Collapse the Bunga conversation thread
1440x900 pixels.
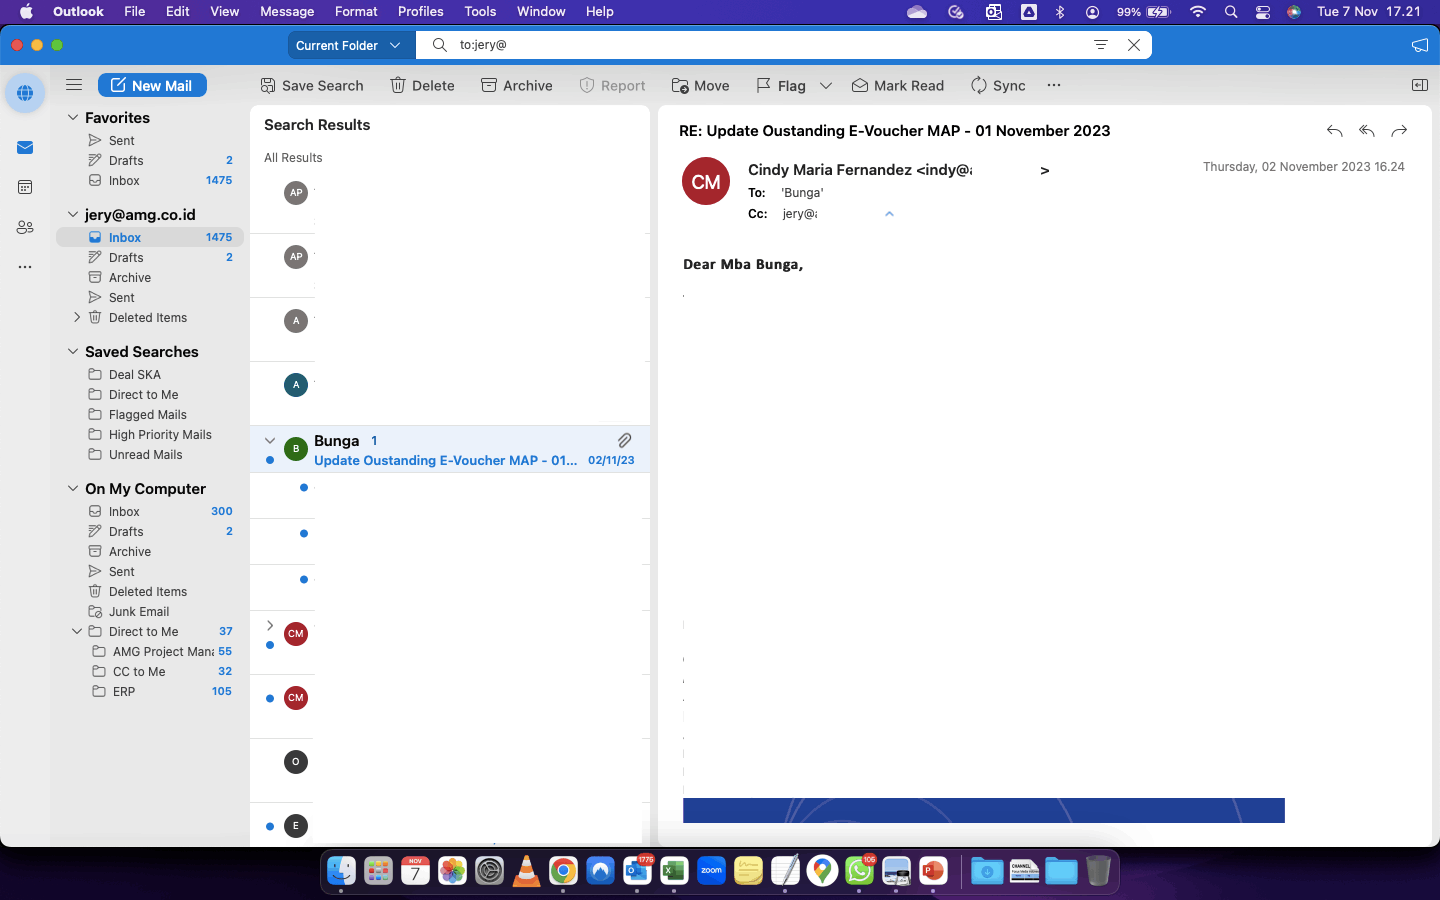[x=270, y=440]
